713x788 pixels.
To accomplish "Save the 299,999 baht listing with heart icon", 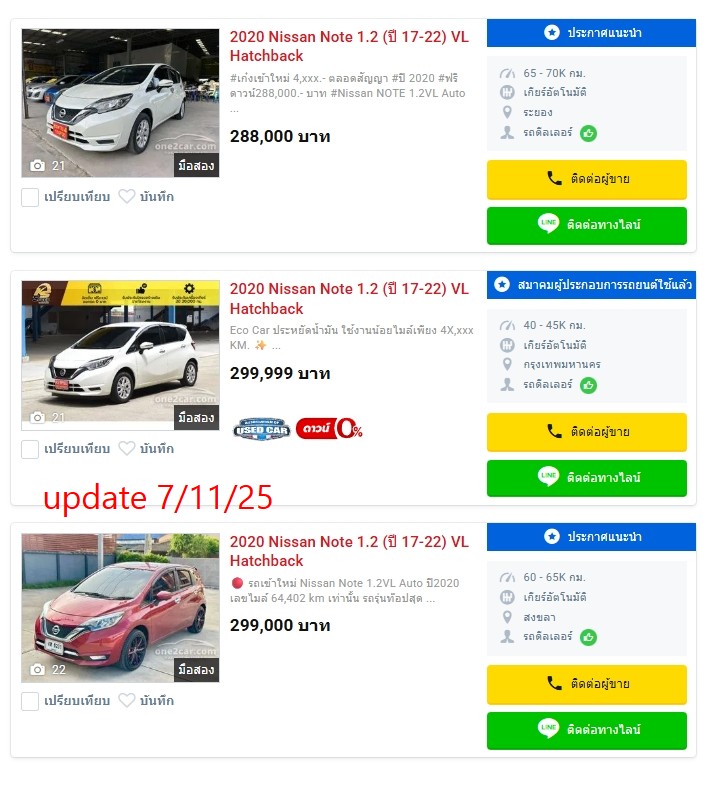I will pyautogui.click(x=127, y=448).
